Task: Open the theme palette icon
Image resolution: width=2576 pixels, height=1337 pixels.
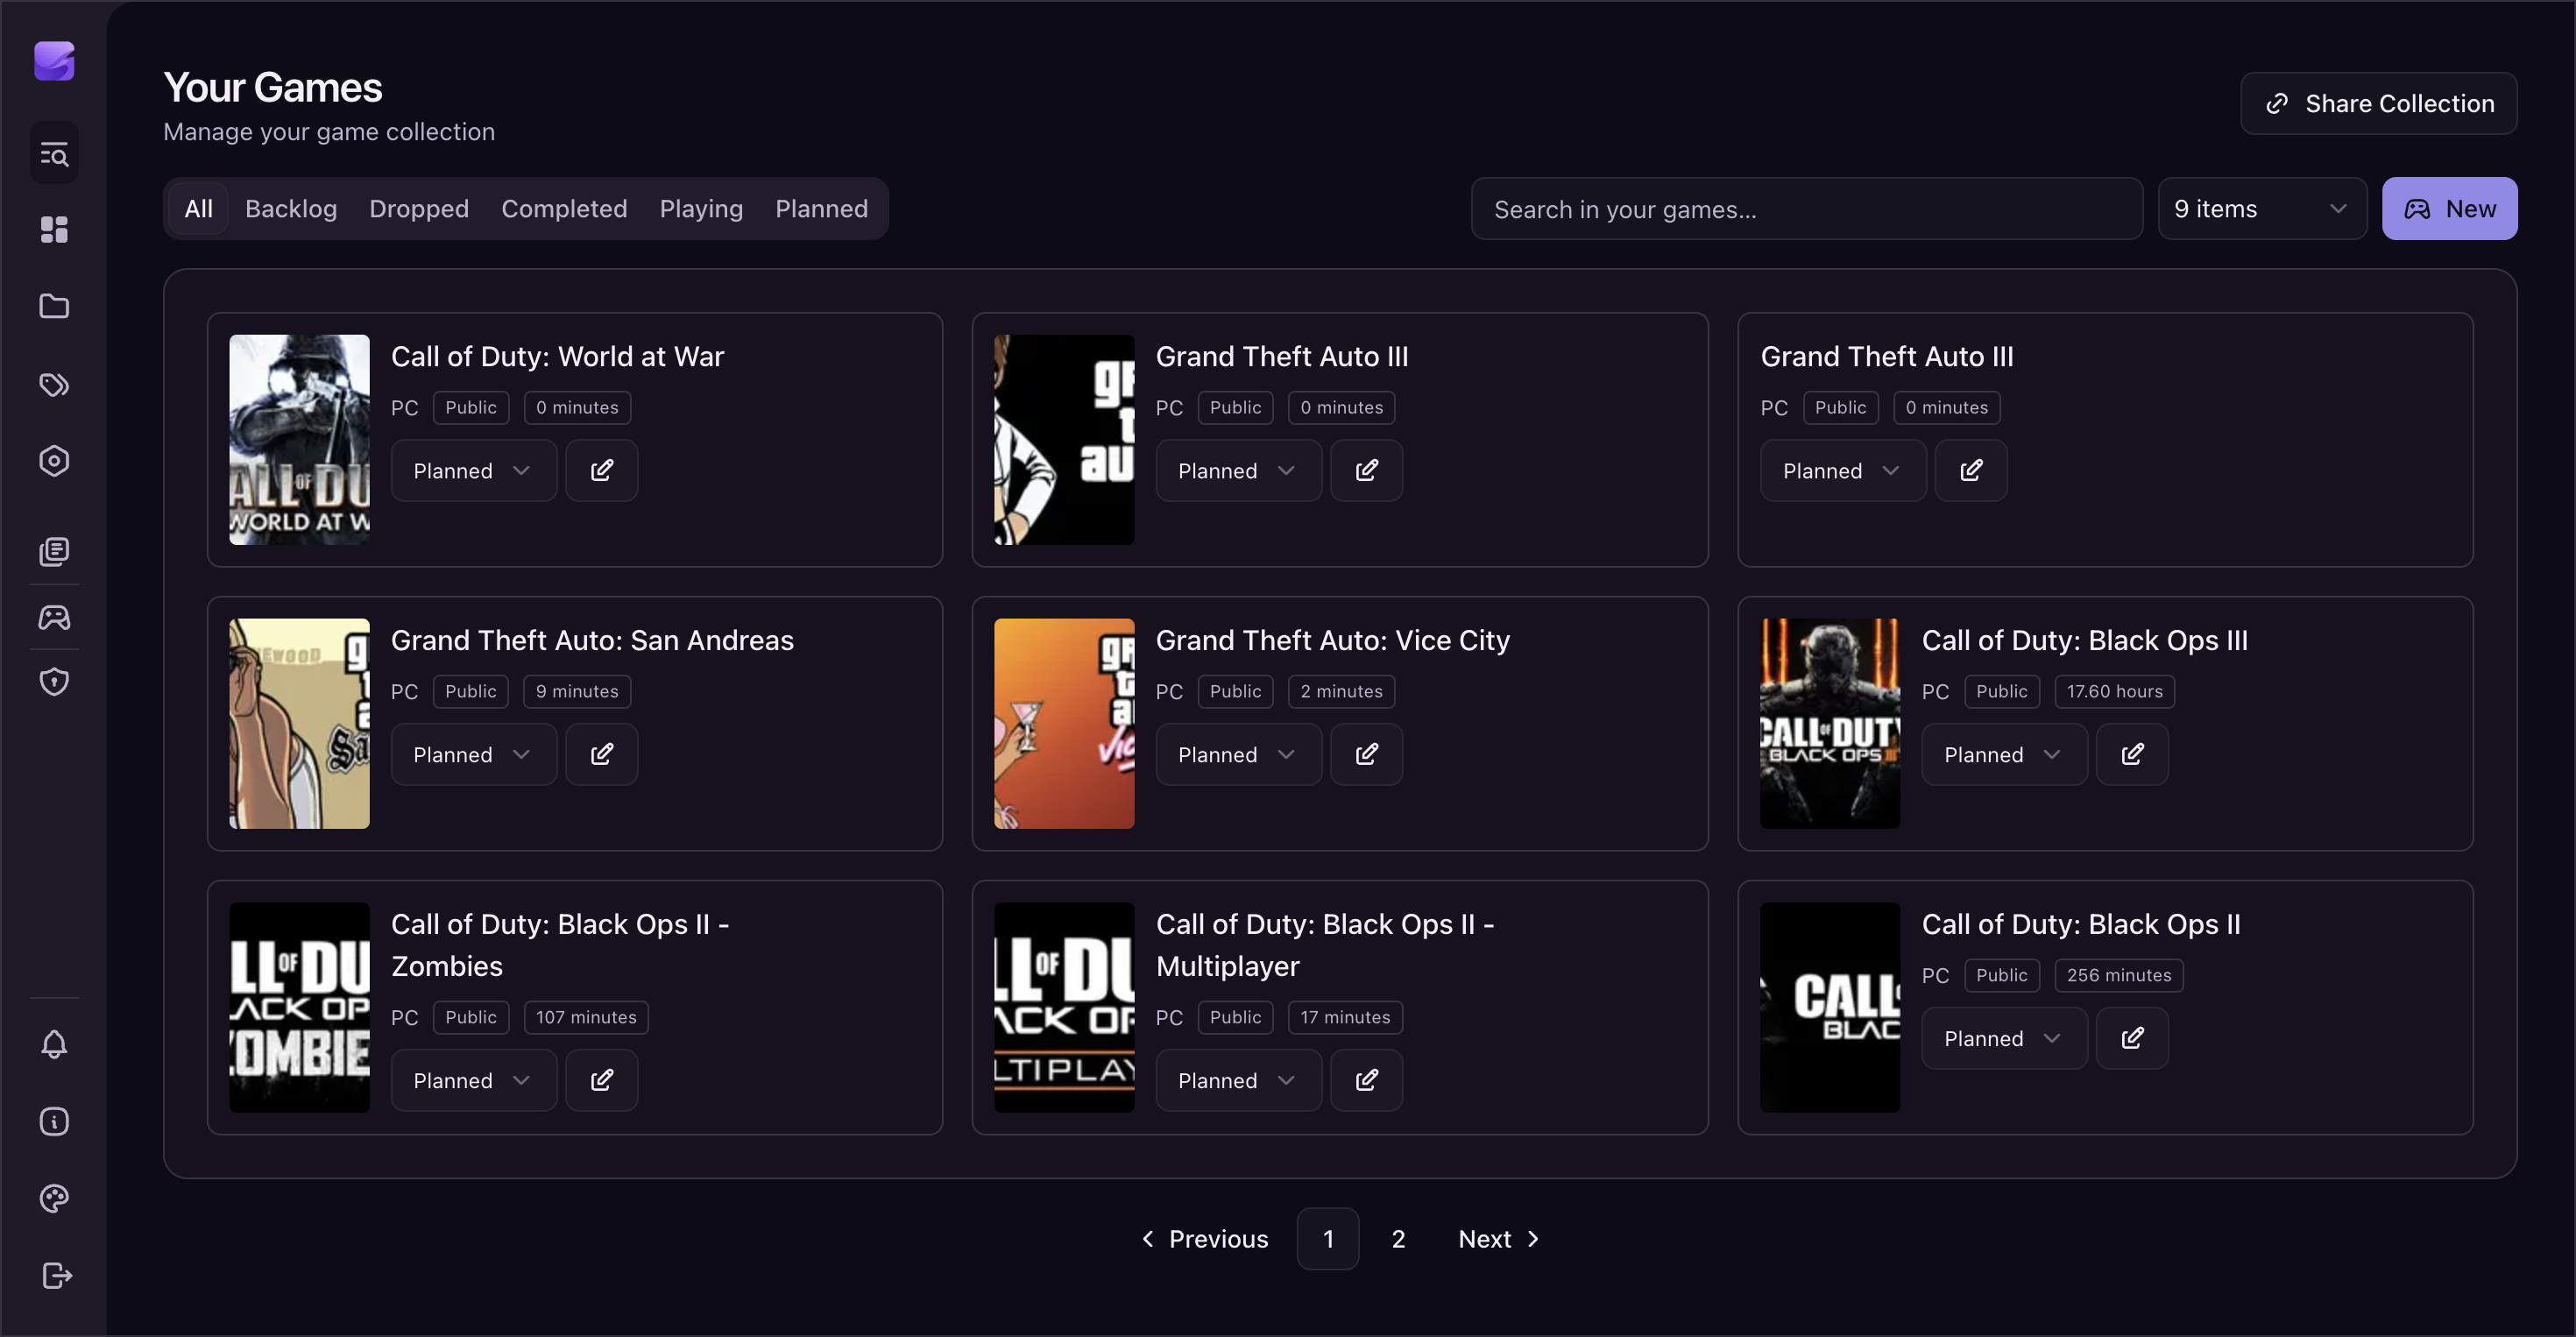Action: point(54,1198)
